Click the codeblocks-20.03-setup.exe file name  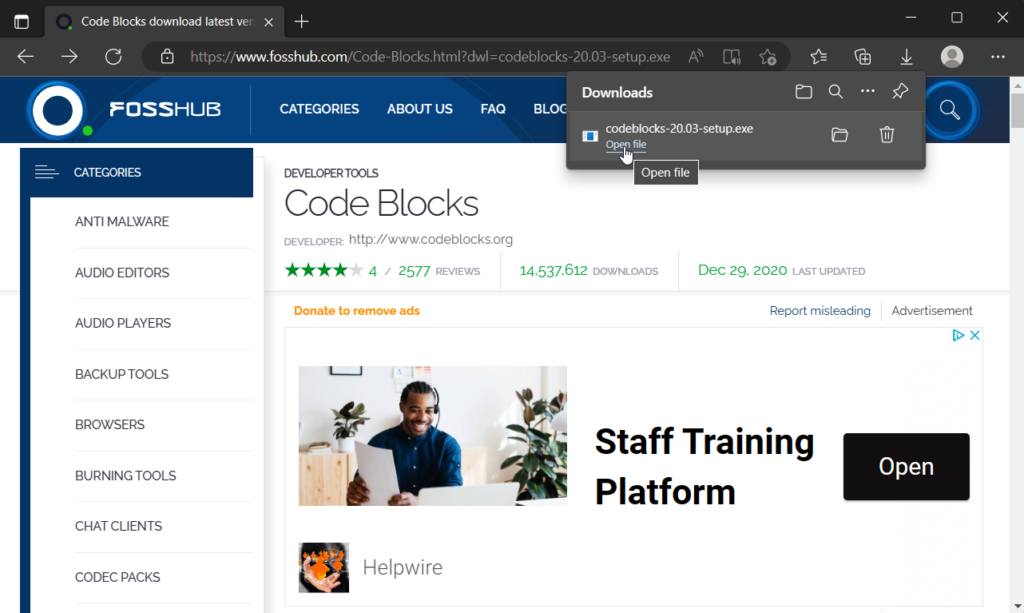679,129
